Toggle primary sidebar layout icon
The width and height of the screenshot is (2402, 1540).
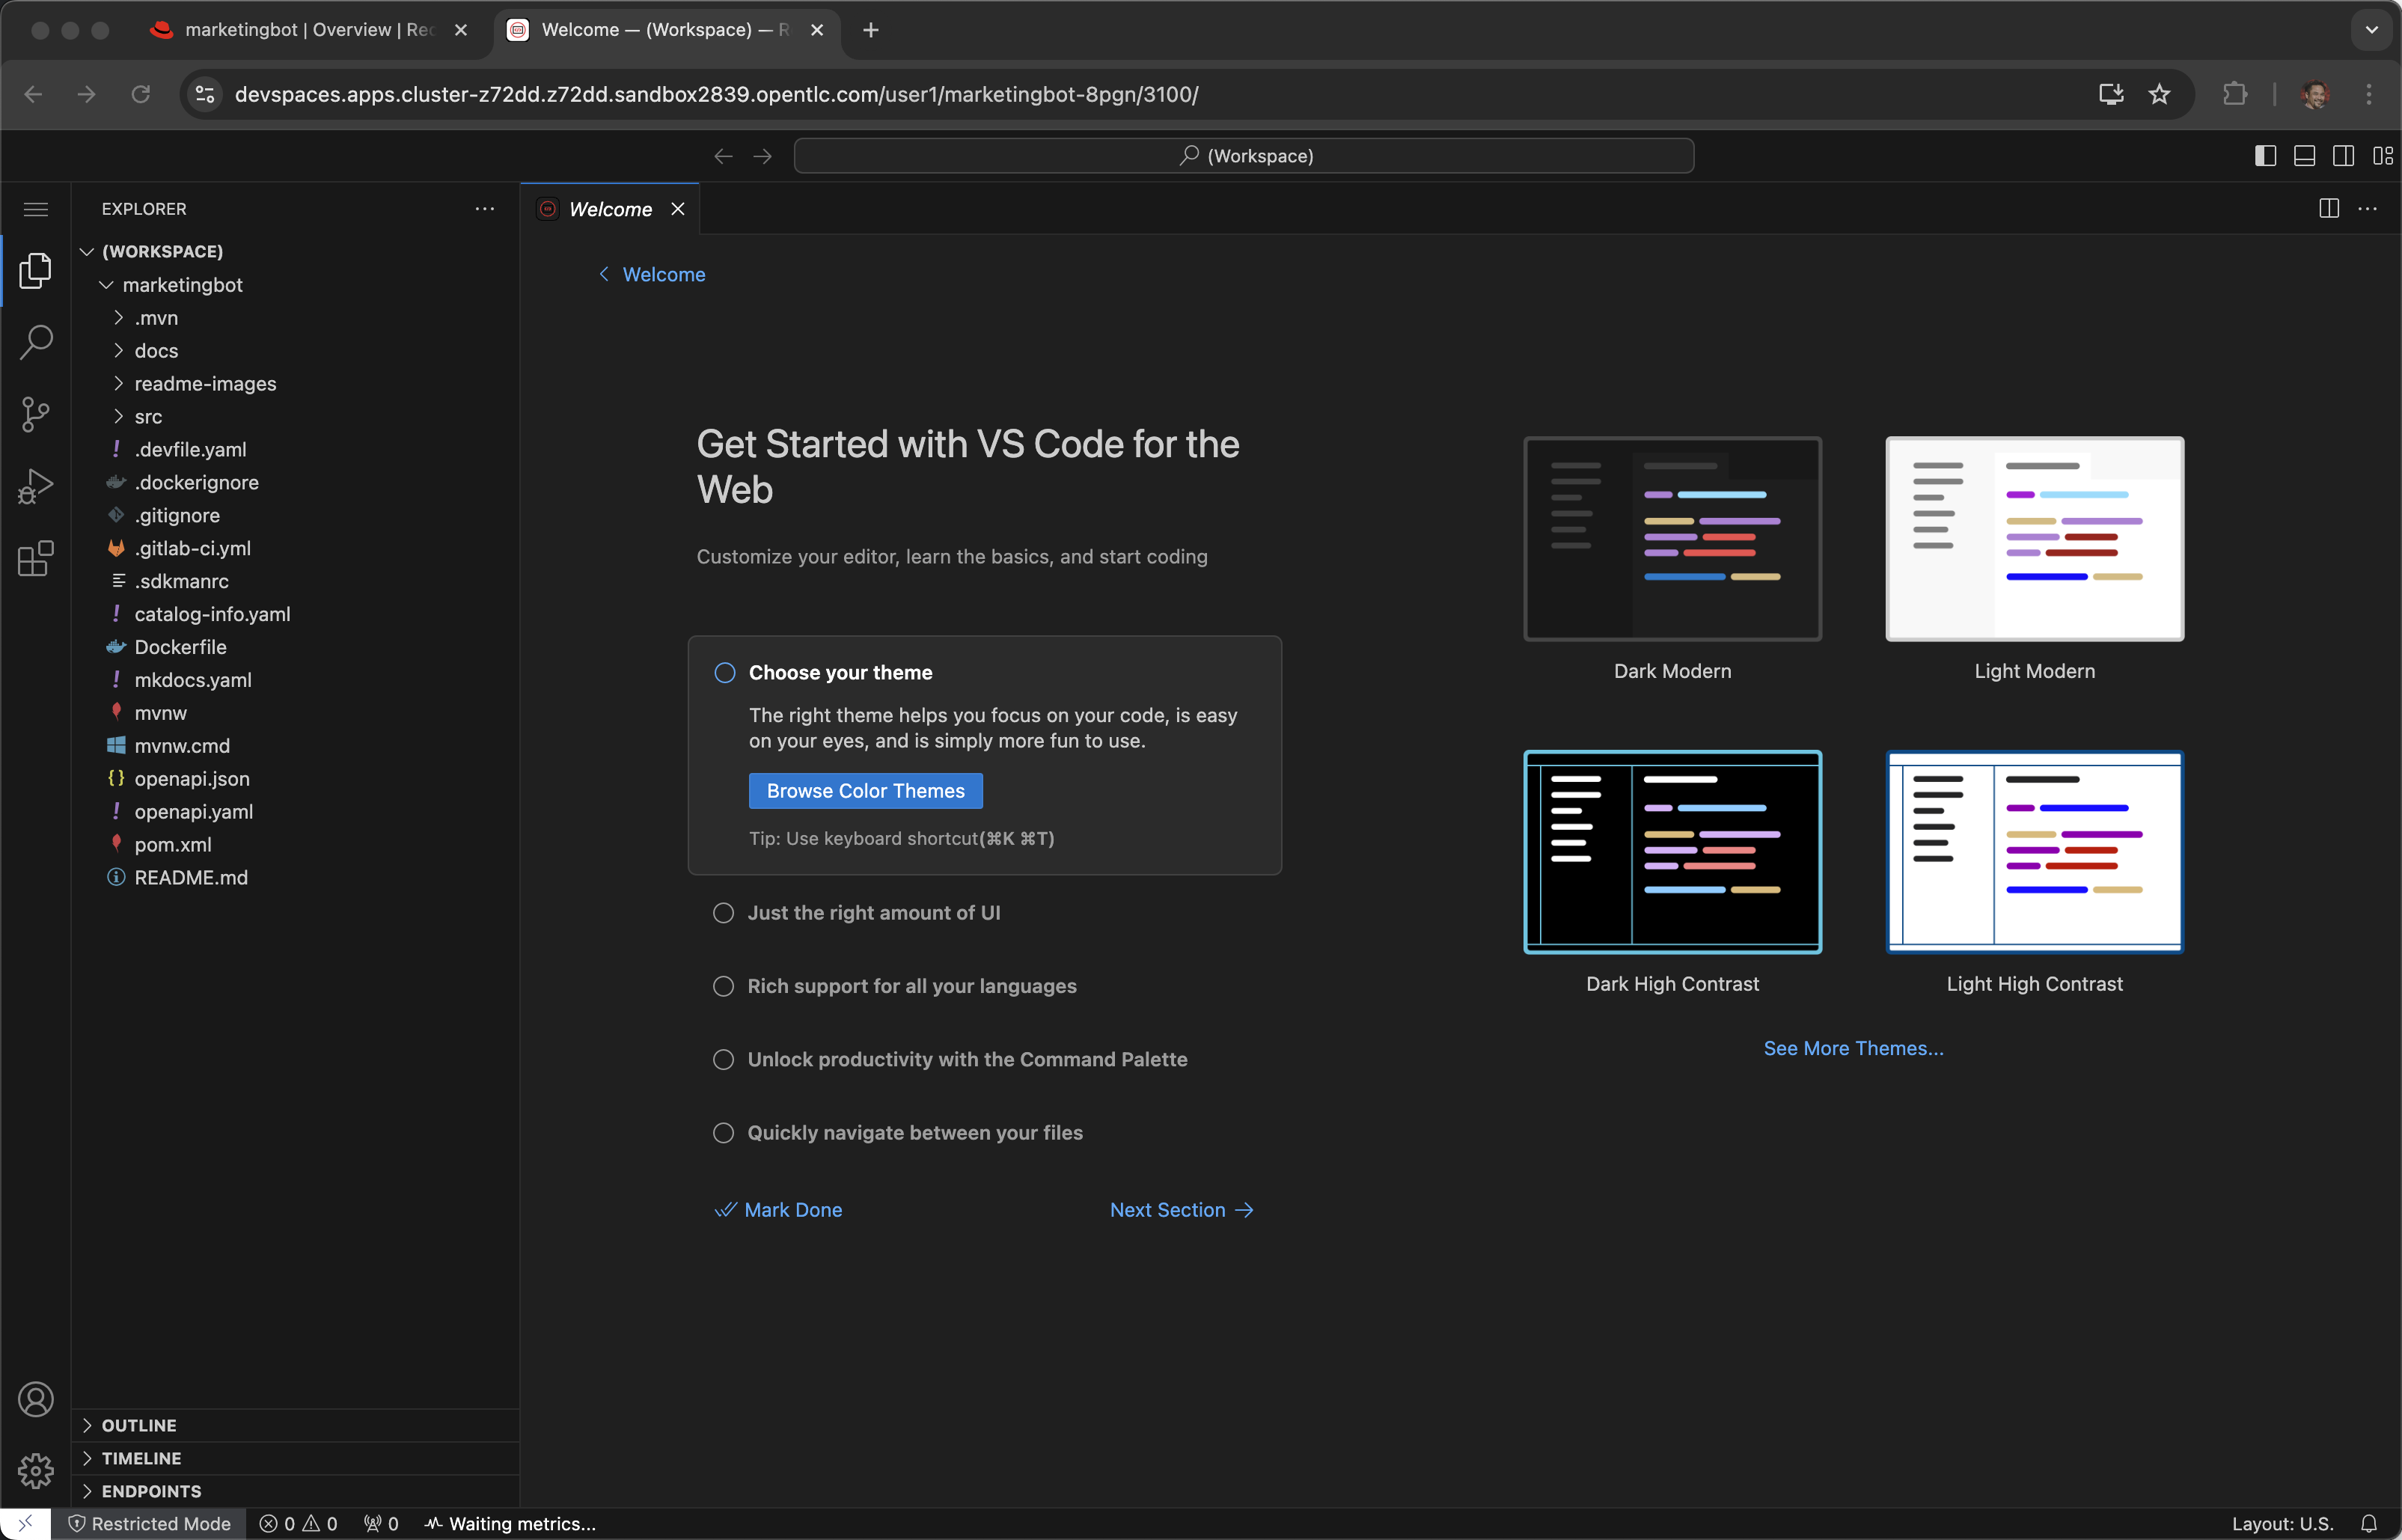coord(2265,156)
